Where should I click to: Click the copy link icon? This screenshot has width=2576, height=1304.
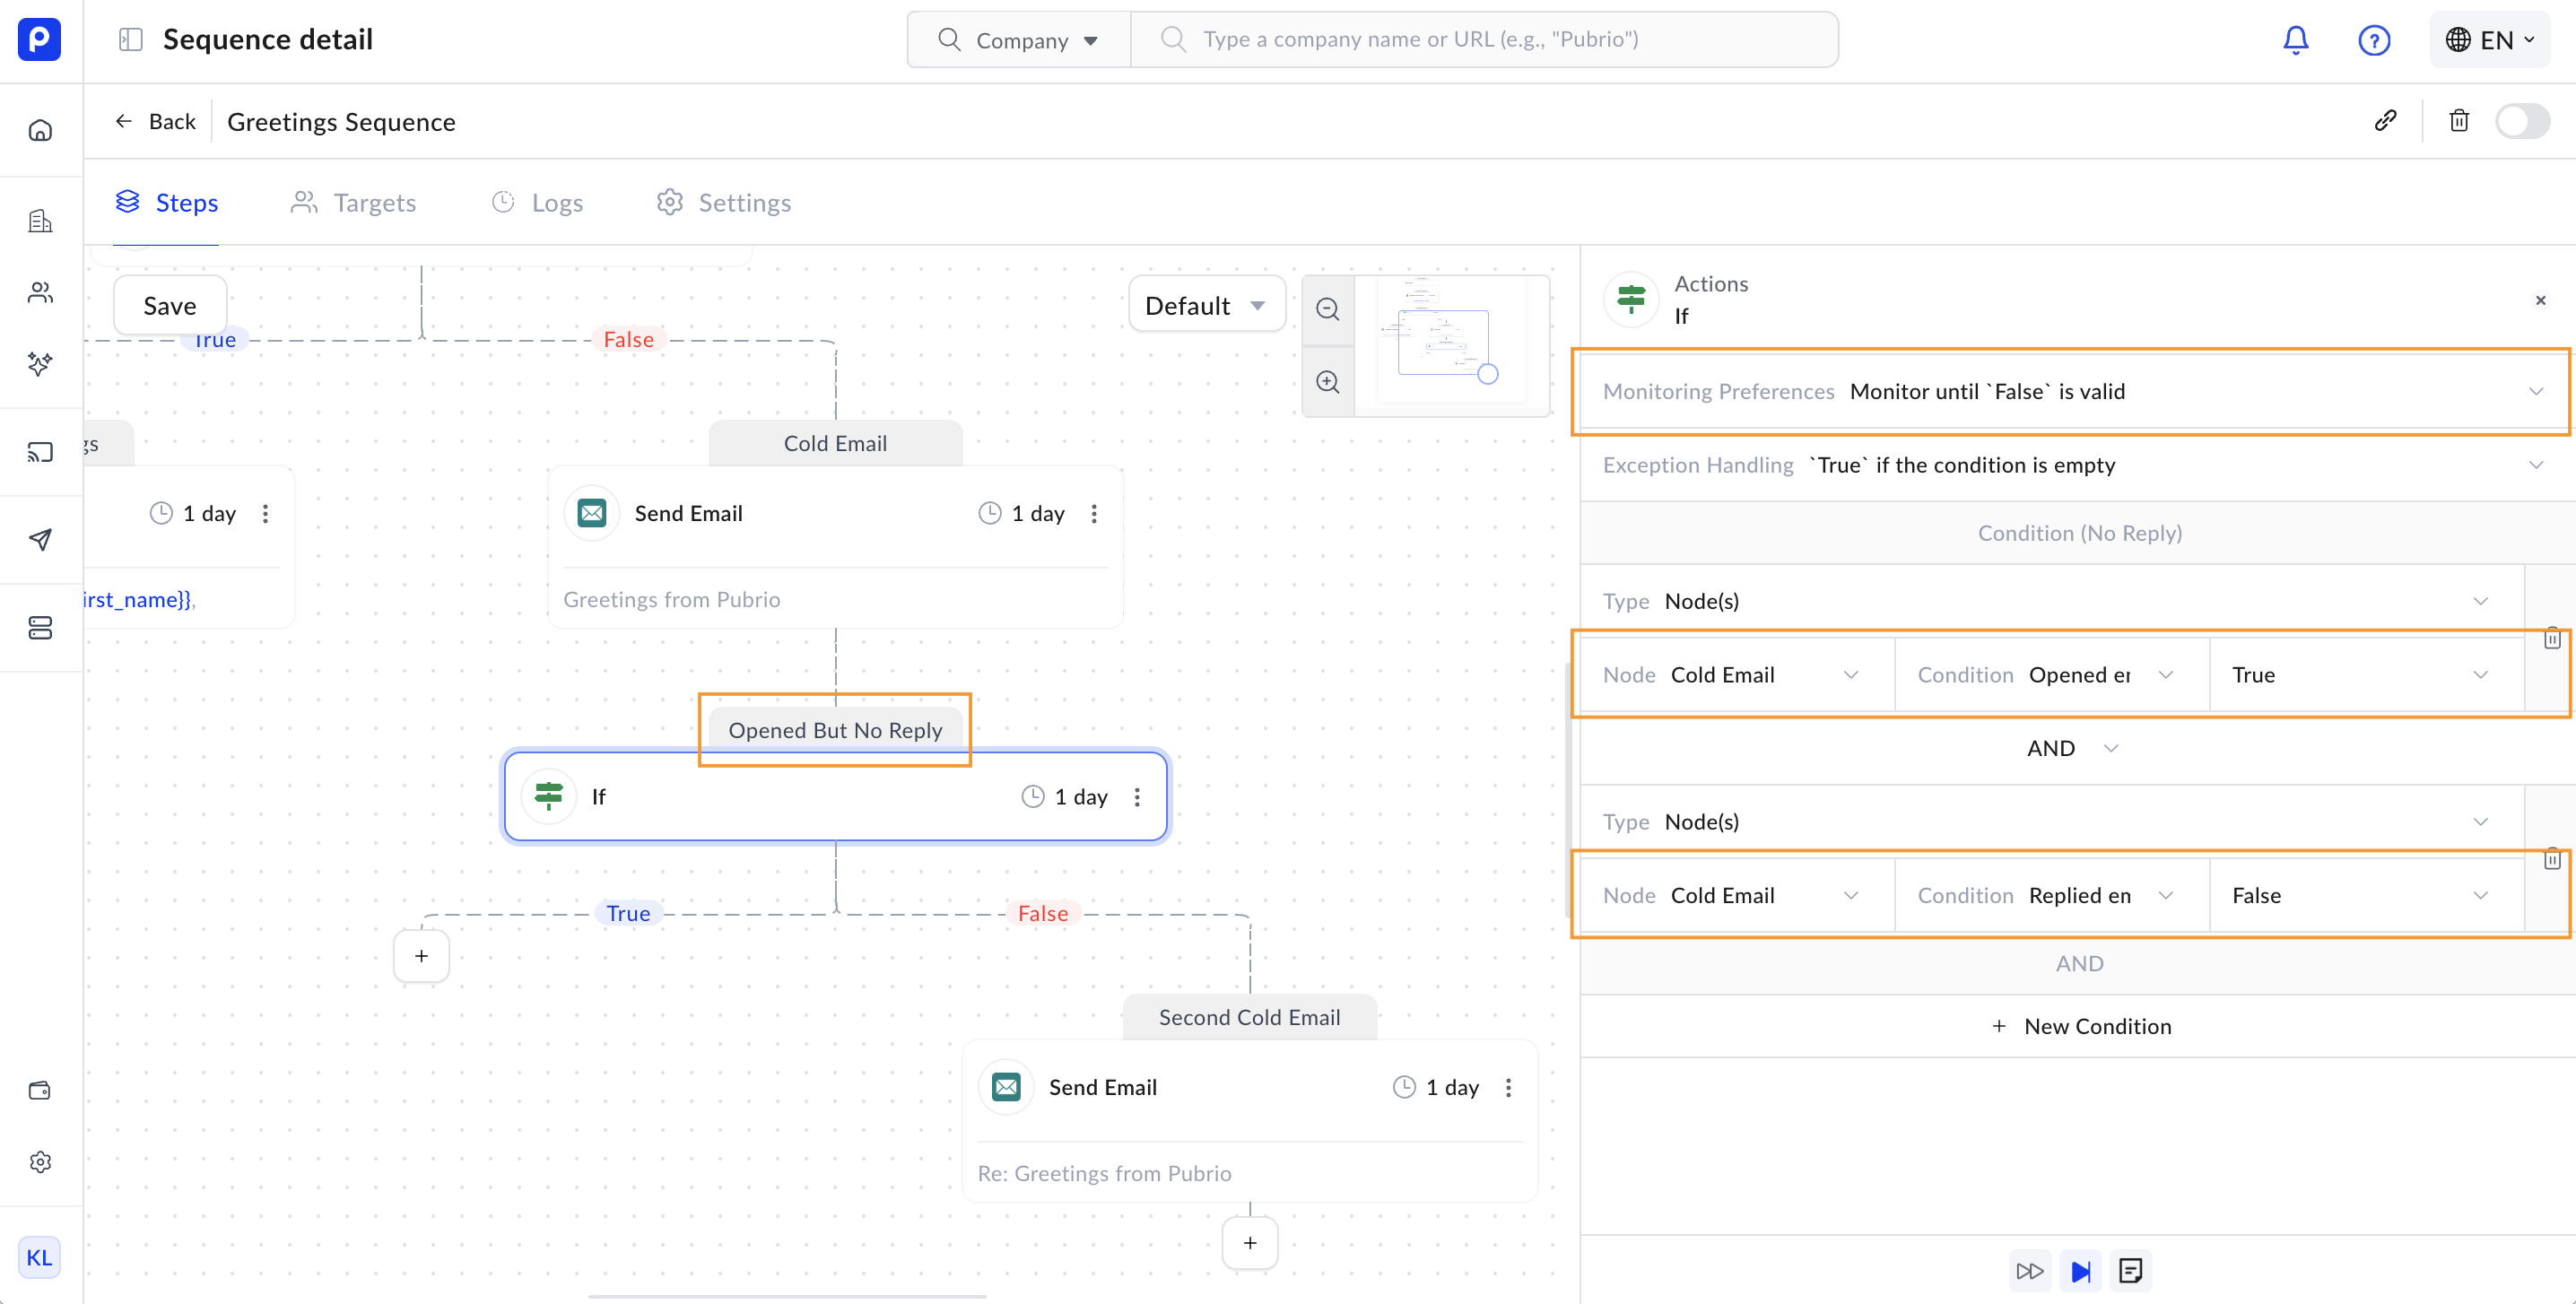tap(2385, 121)
